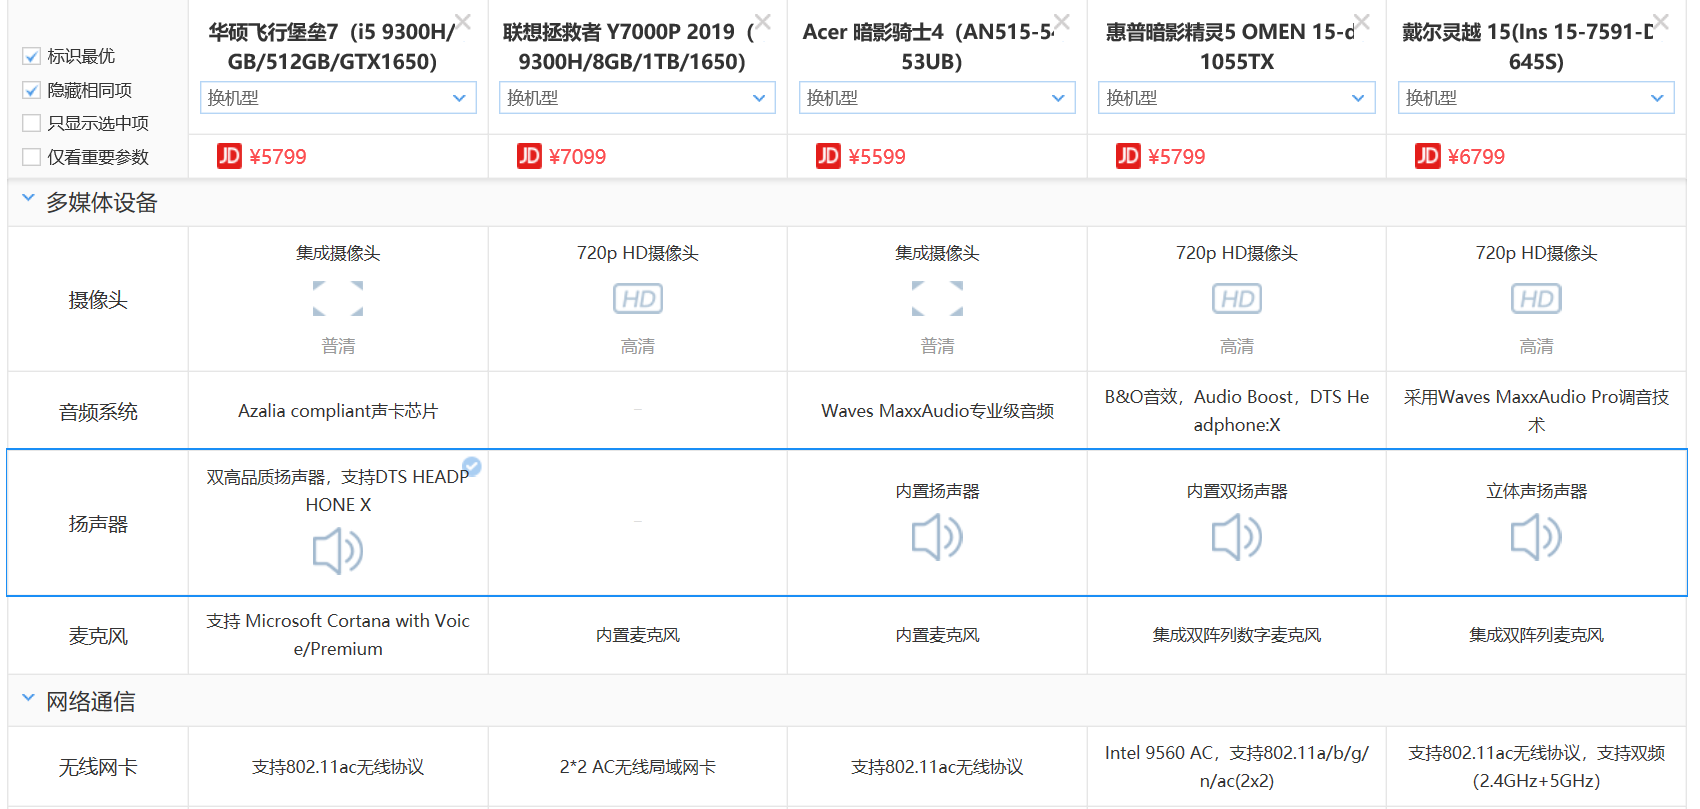
Task: Open the ¥5599 JD price link
Action: 877,157
